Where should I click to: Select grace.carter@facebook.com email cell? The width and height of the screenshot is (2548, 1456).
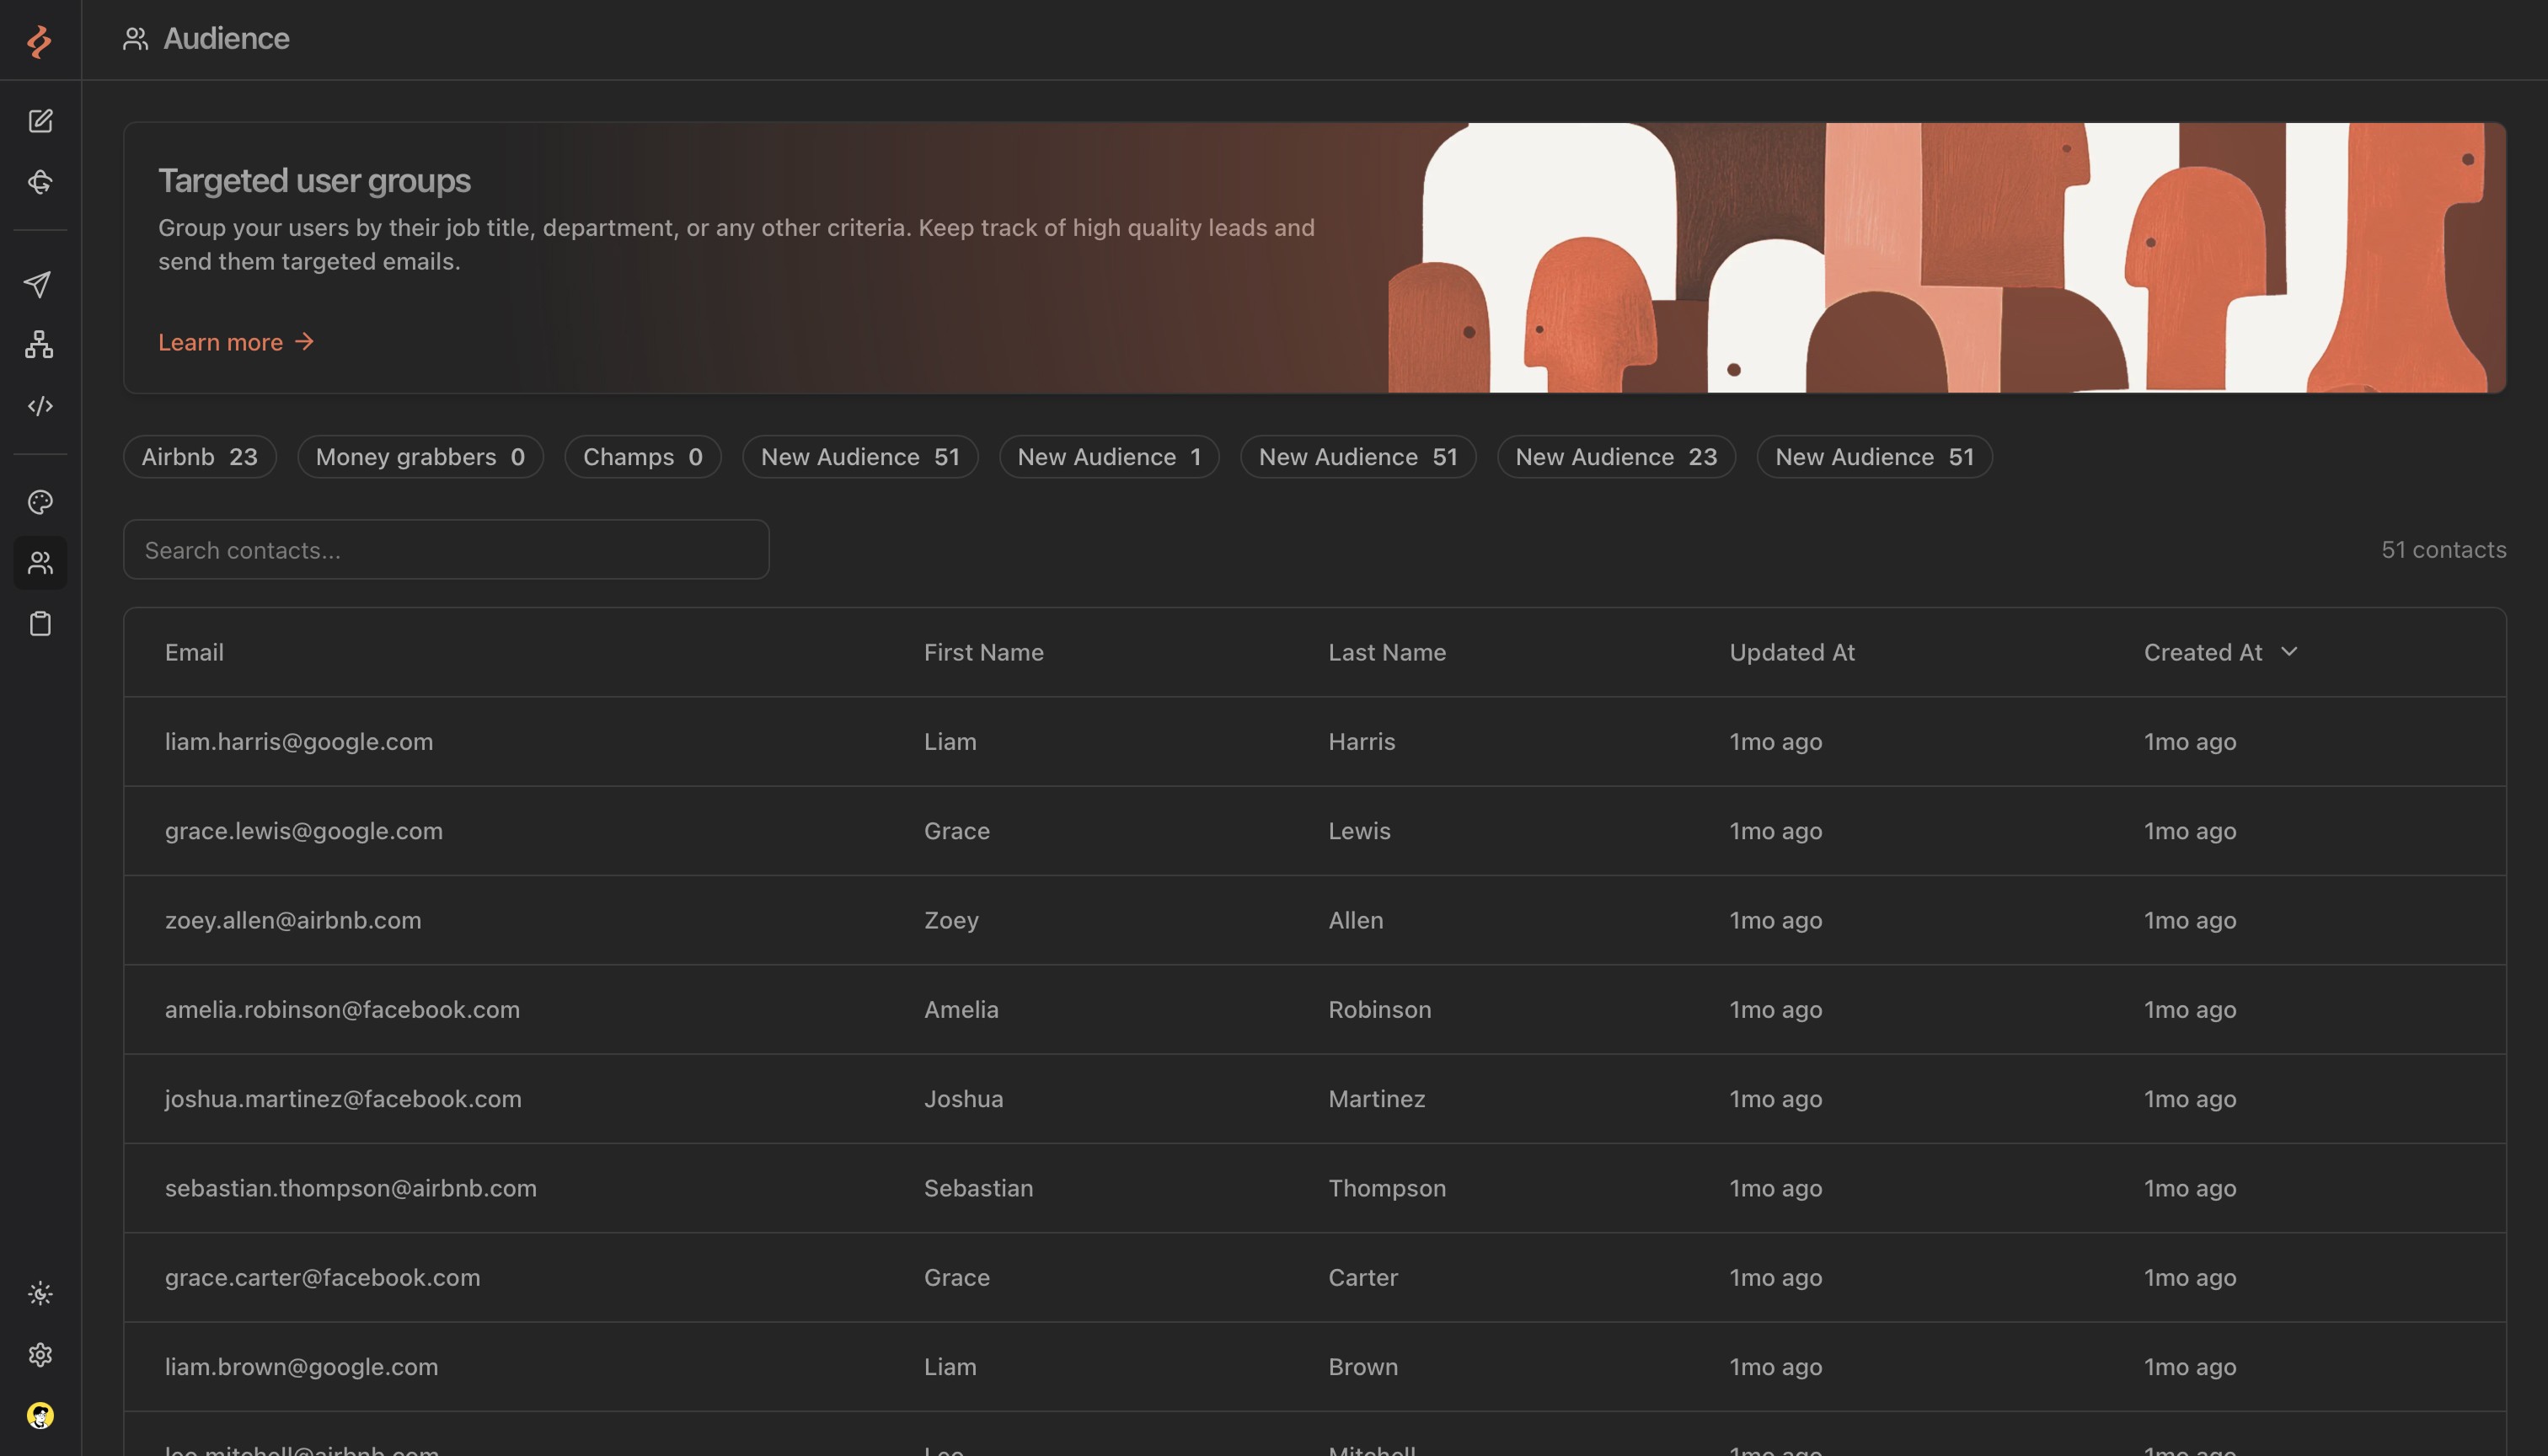pos(322,1277)
